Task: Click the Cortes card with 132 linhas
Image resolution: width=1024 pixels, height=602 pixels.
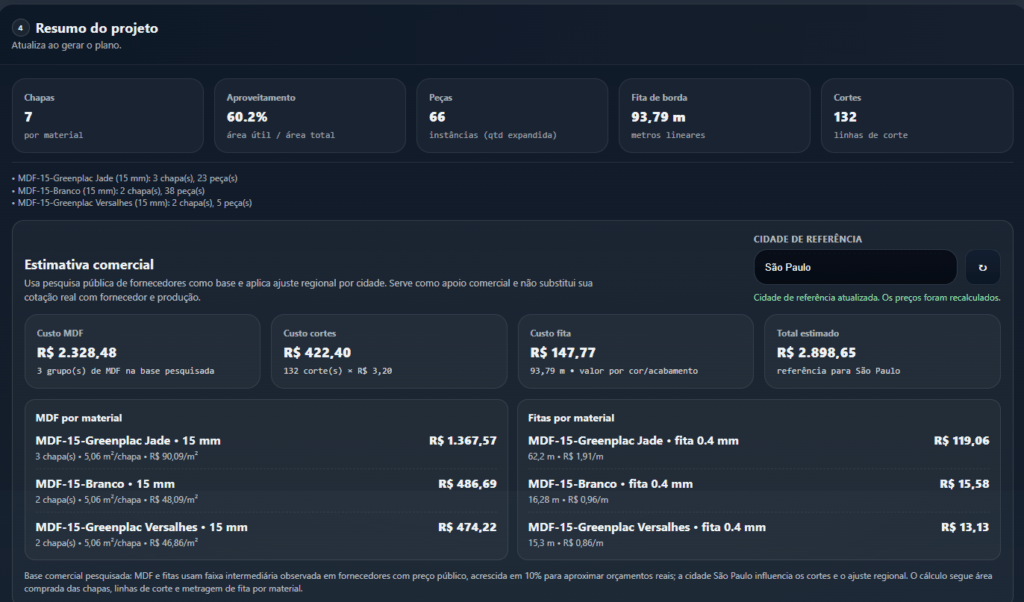Action: click(916, 115)
